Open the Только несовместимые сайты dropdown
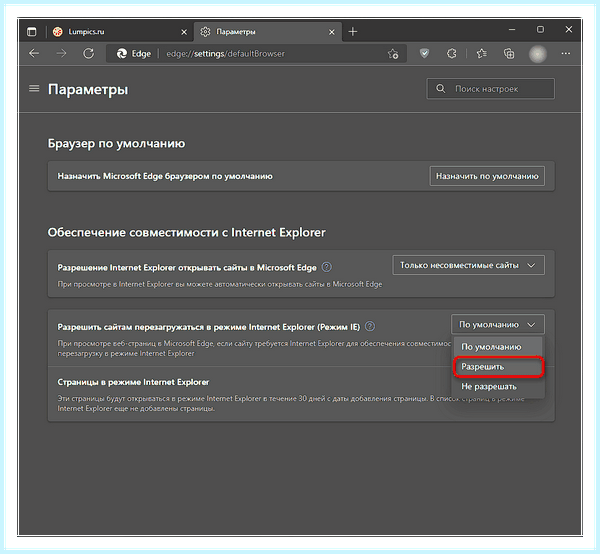600x554 pixels. pos(468,265)
